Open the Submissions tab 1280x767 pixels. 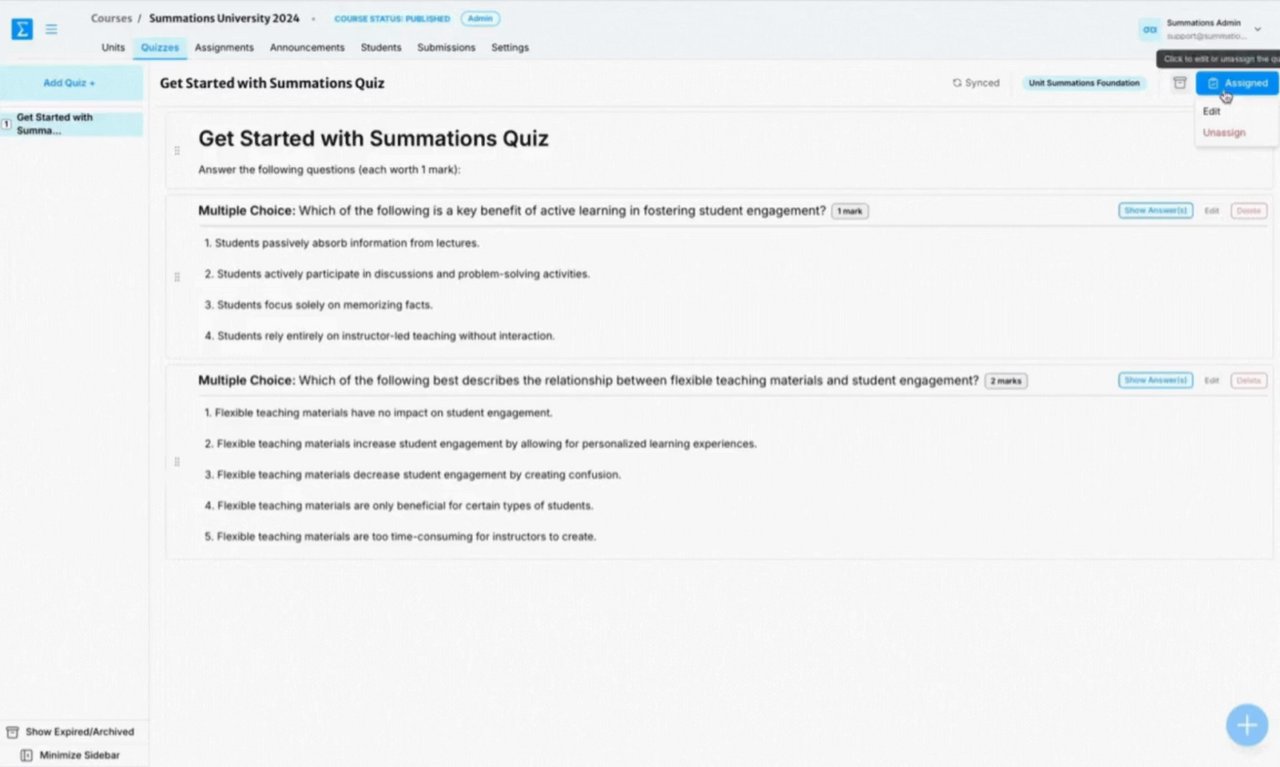tap(446, 47)
